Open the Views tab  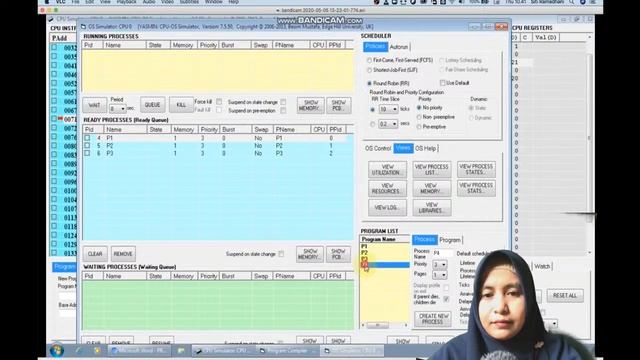coord(403,148)
